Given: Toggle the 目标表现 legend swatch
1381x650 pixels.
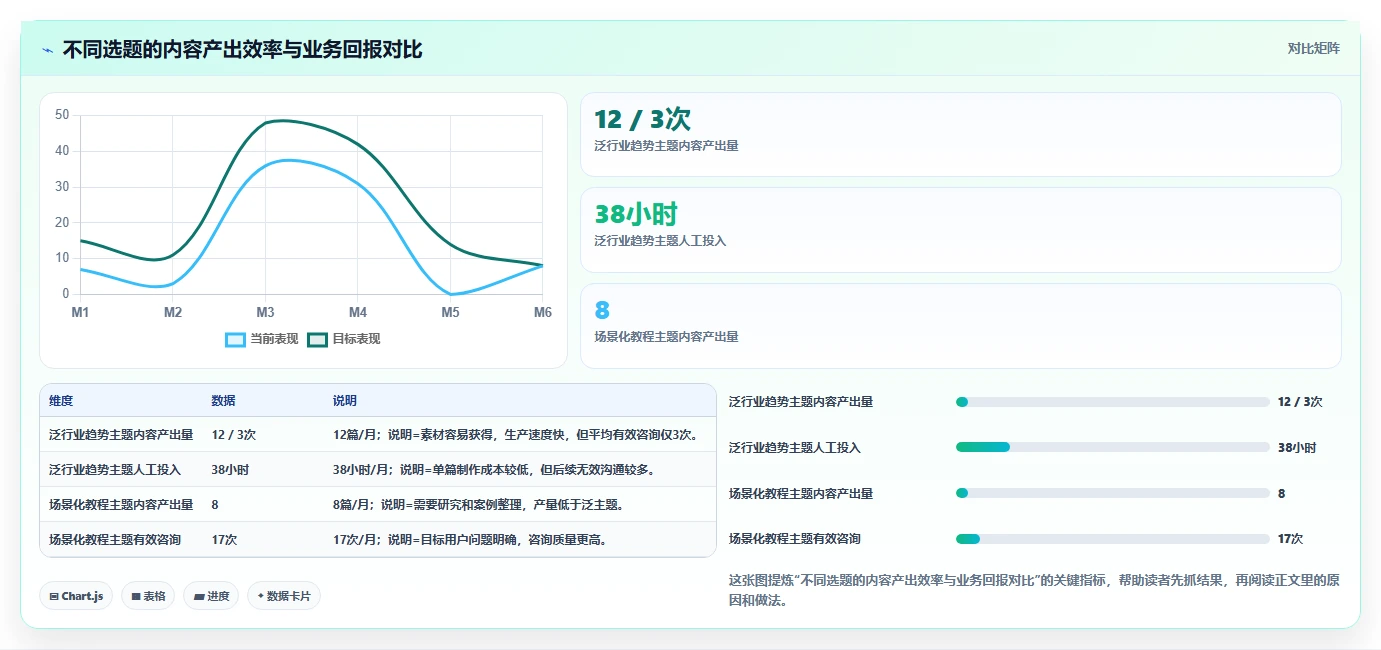Looking at the screenshot, I should 317,339.
